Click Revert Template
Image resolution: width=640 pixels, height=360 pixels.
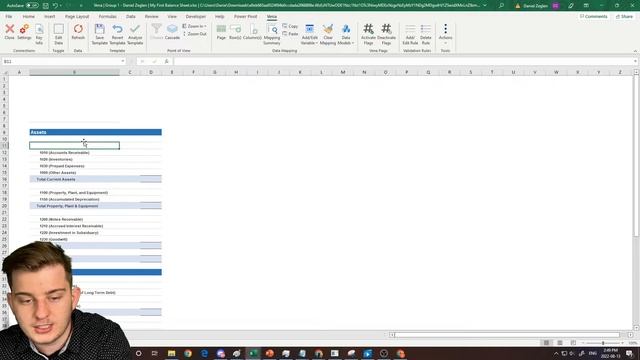(117, 34)
